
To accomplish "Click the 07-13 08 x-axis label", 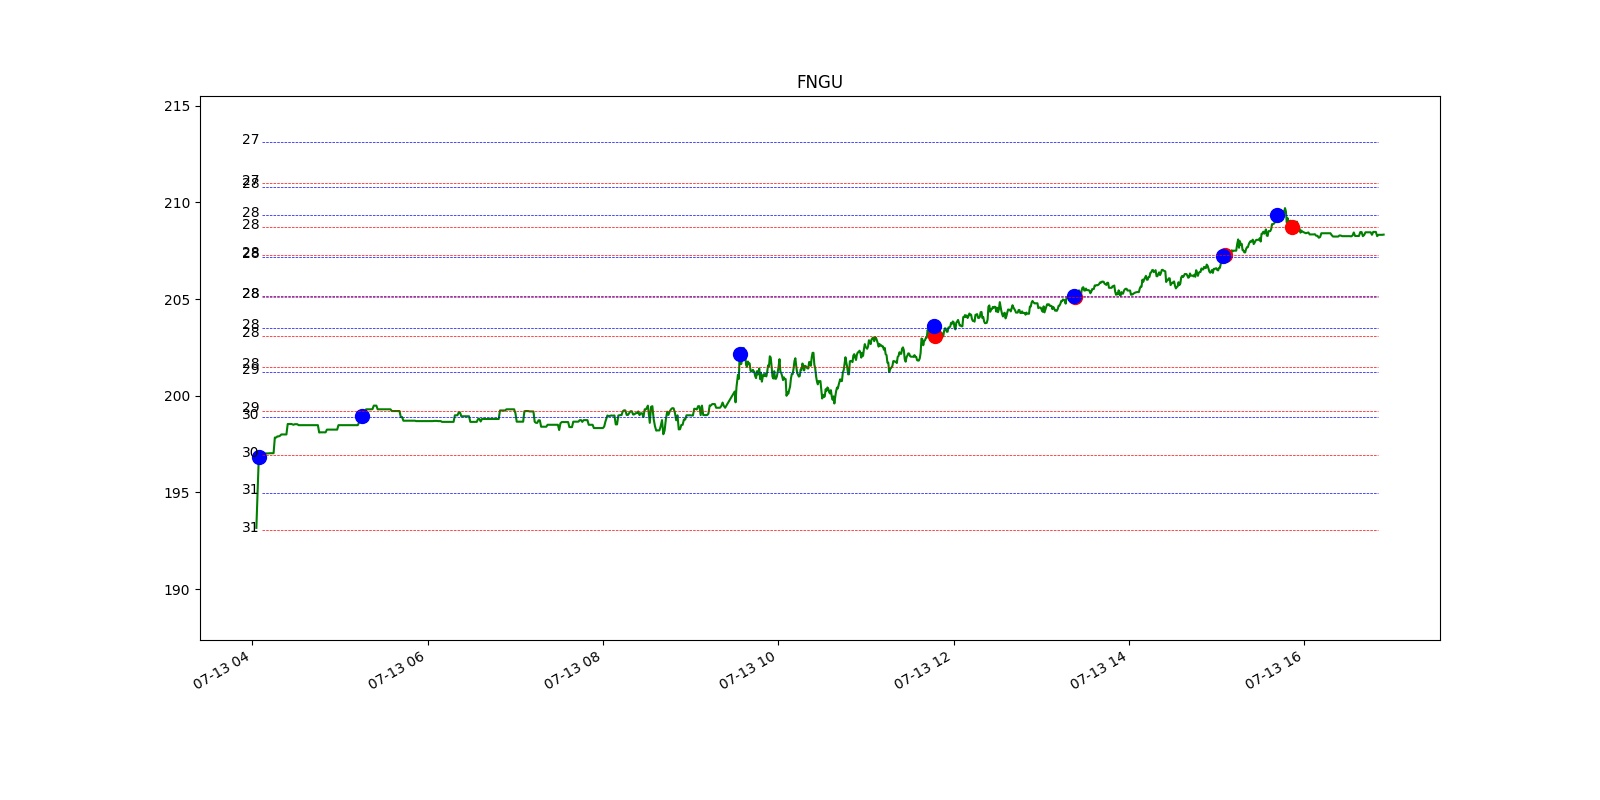I will (572, 670).
